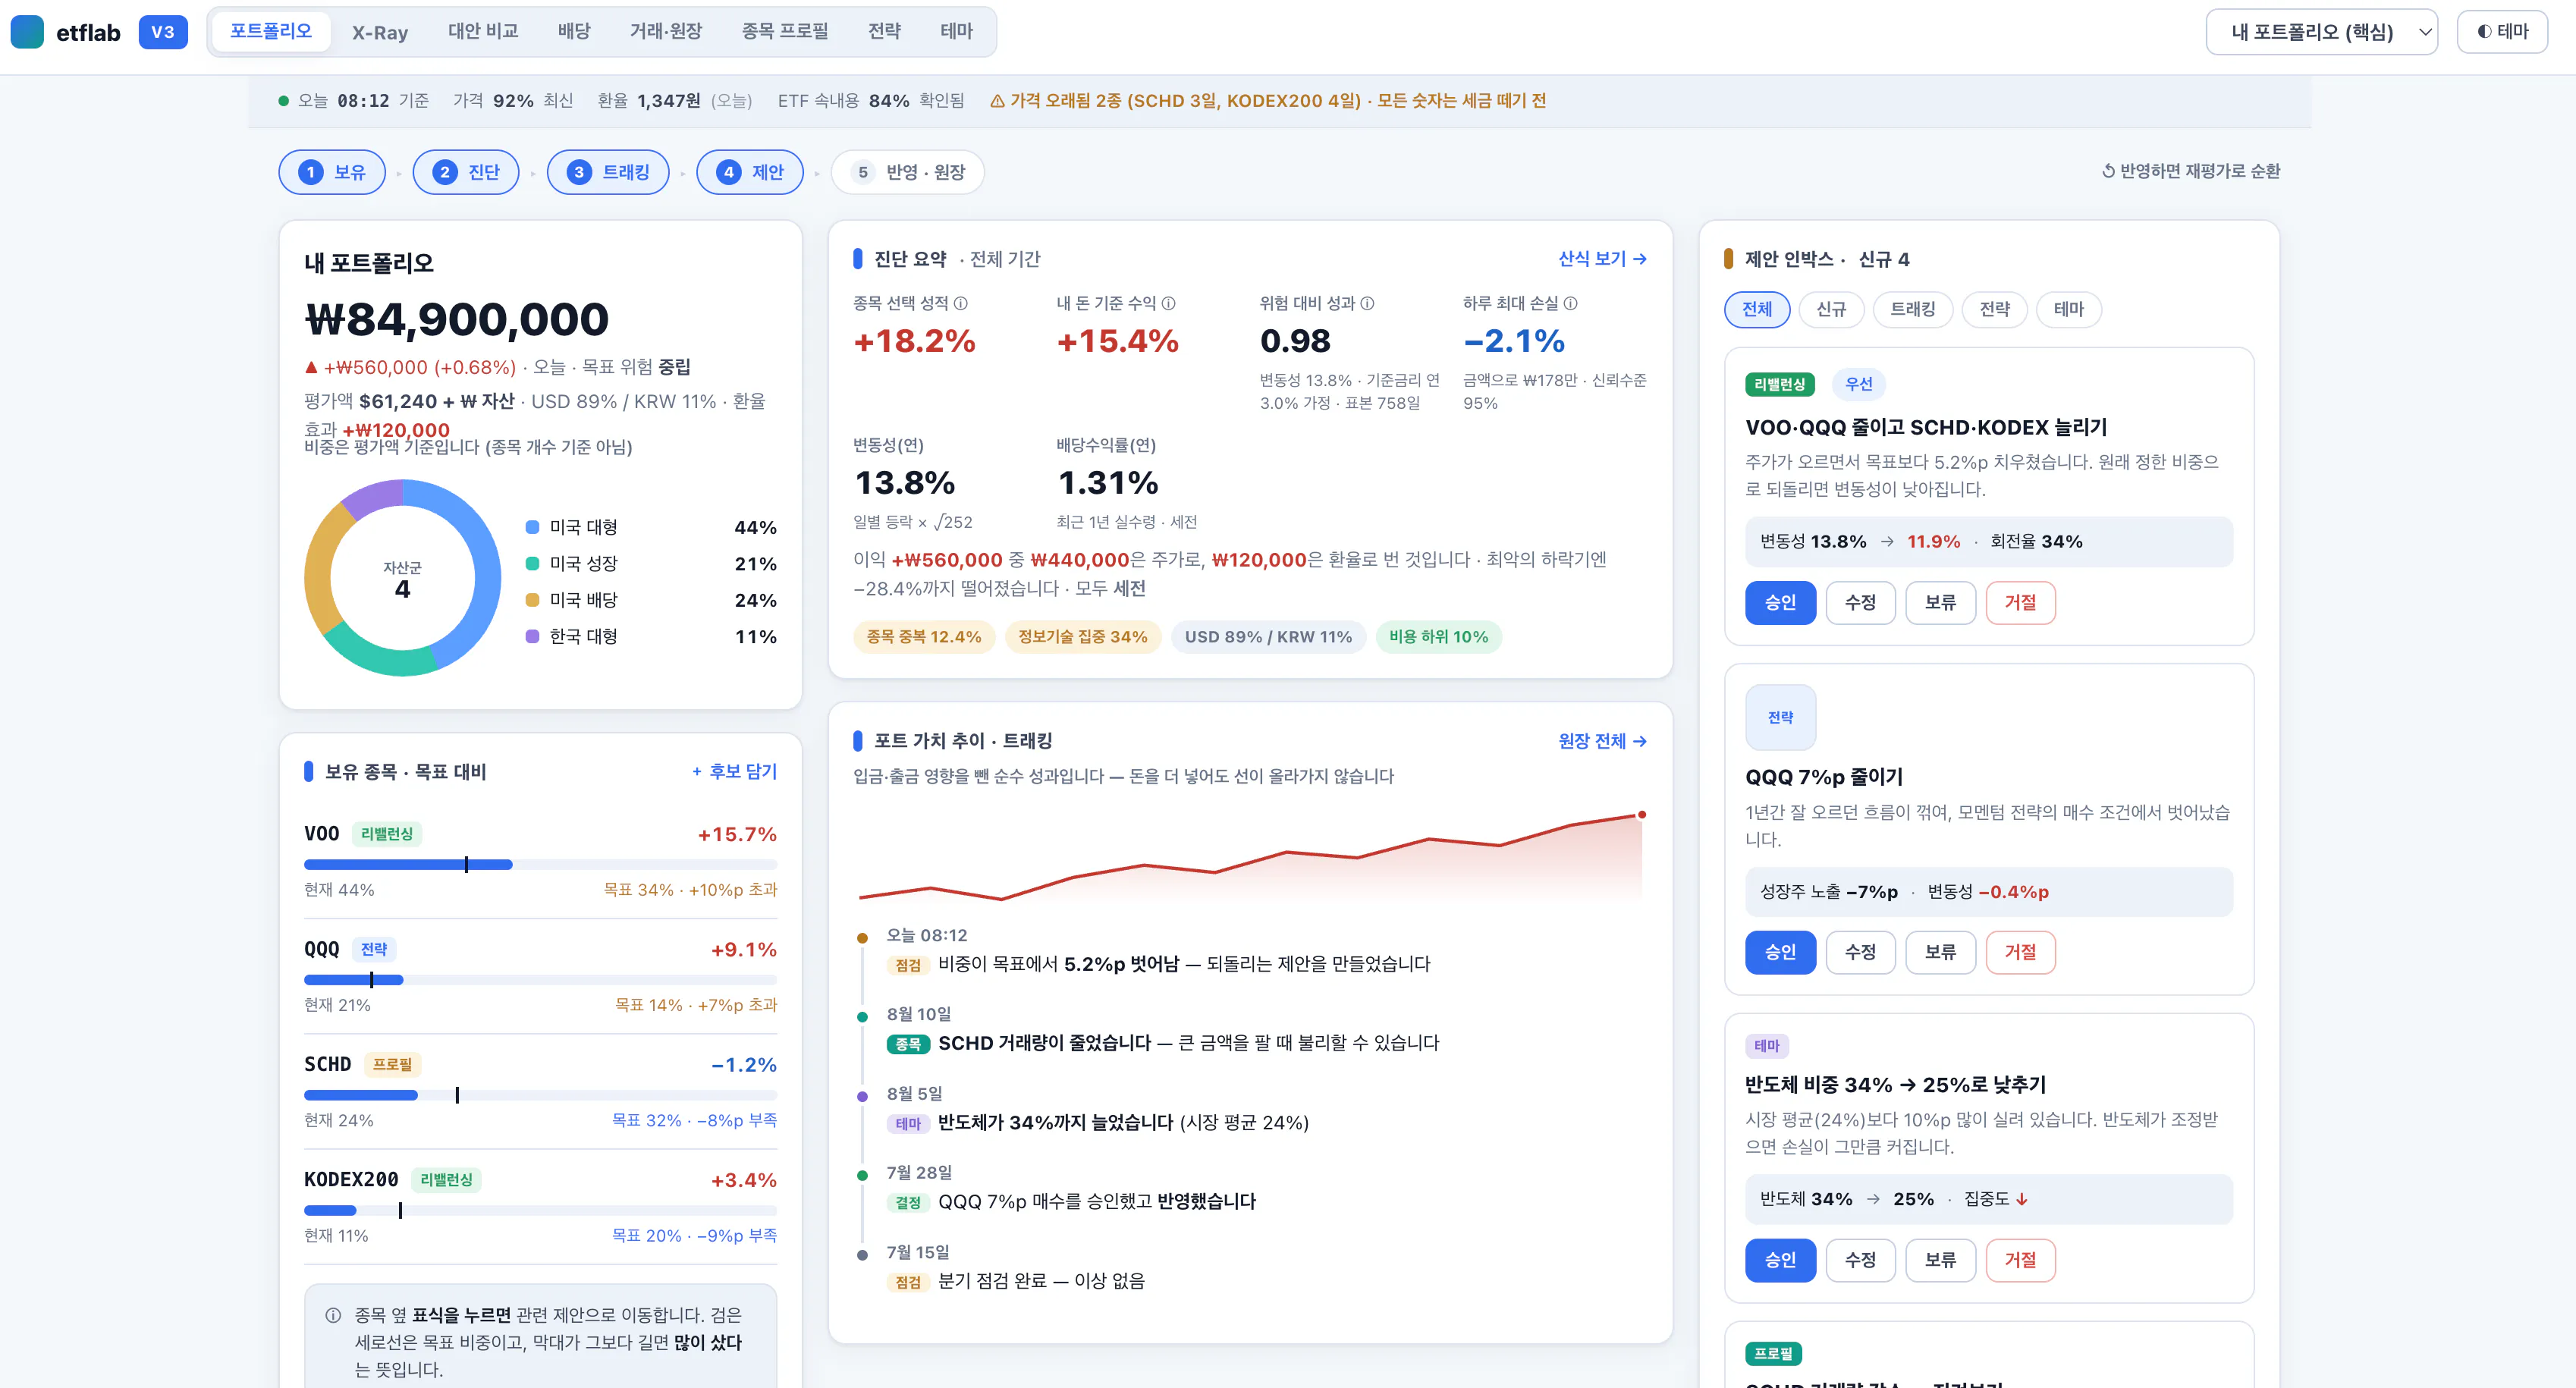Open the 포트폴리오 tab
This screenshot has width=2576, height=1388.
coord(271,32)
